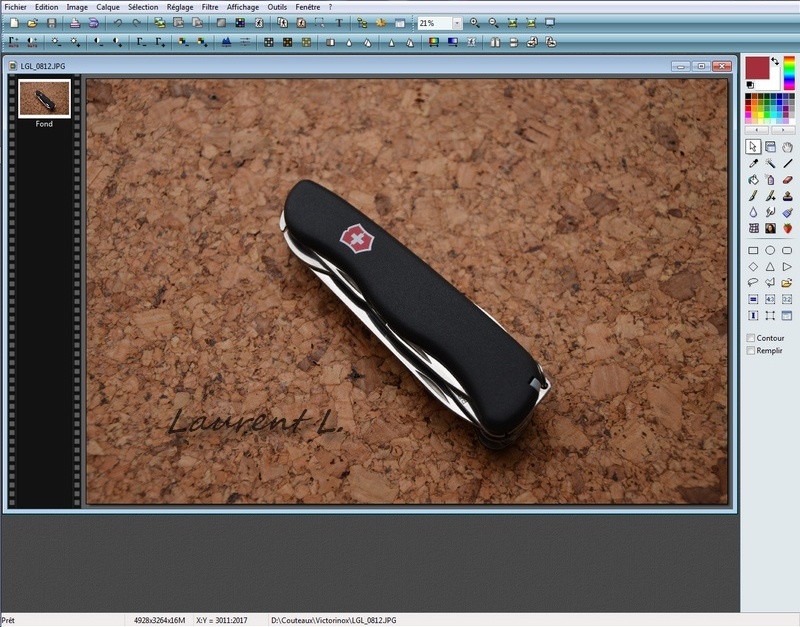Select the Smudge finger tool
Viewport: 800px width, 627px height.
[x=770, y=212]
